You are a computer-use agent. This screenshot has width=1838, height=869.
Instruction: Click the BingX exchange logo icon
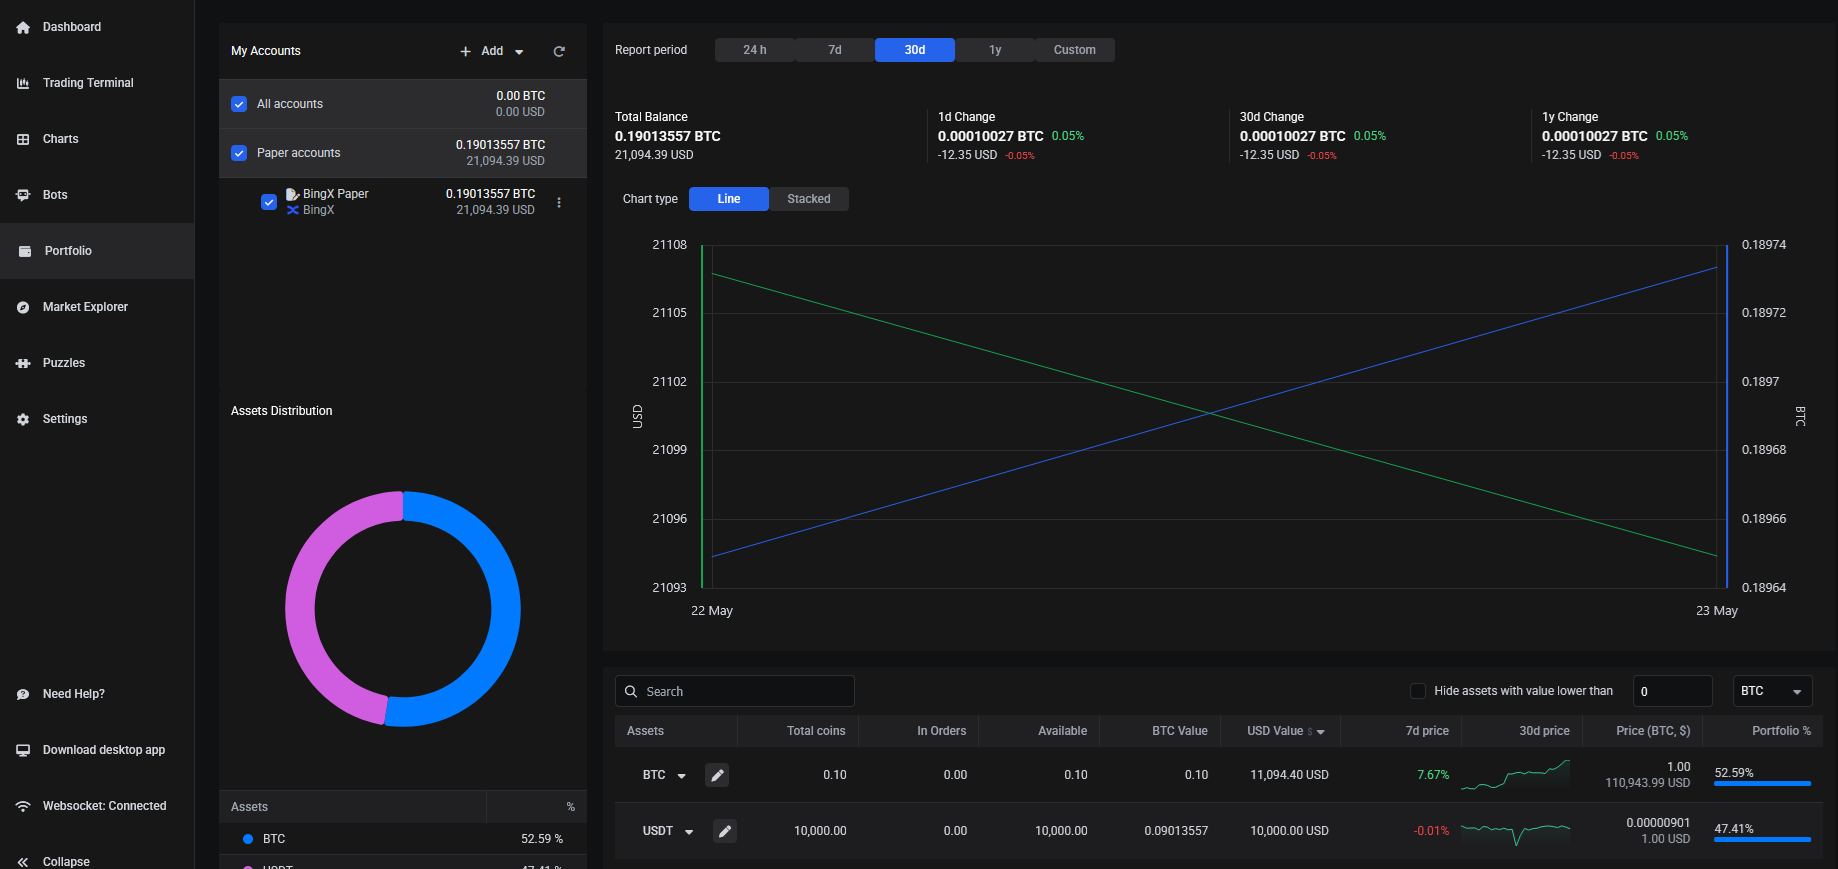pos(293,210)
